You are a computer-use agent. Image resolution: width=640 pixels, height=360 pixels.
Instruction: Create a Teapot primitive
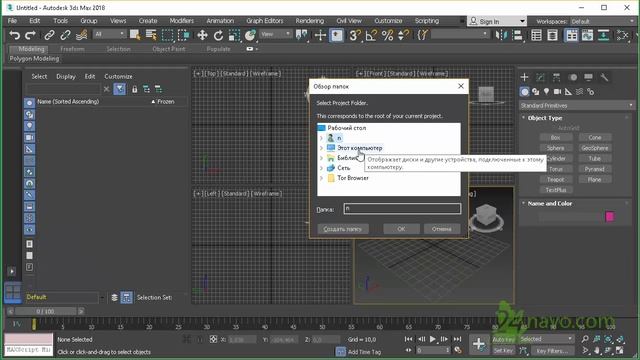click(x=556, y=180)
